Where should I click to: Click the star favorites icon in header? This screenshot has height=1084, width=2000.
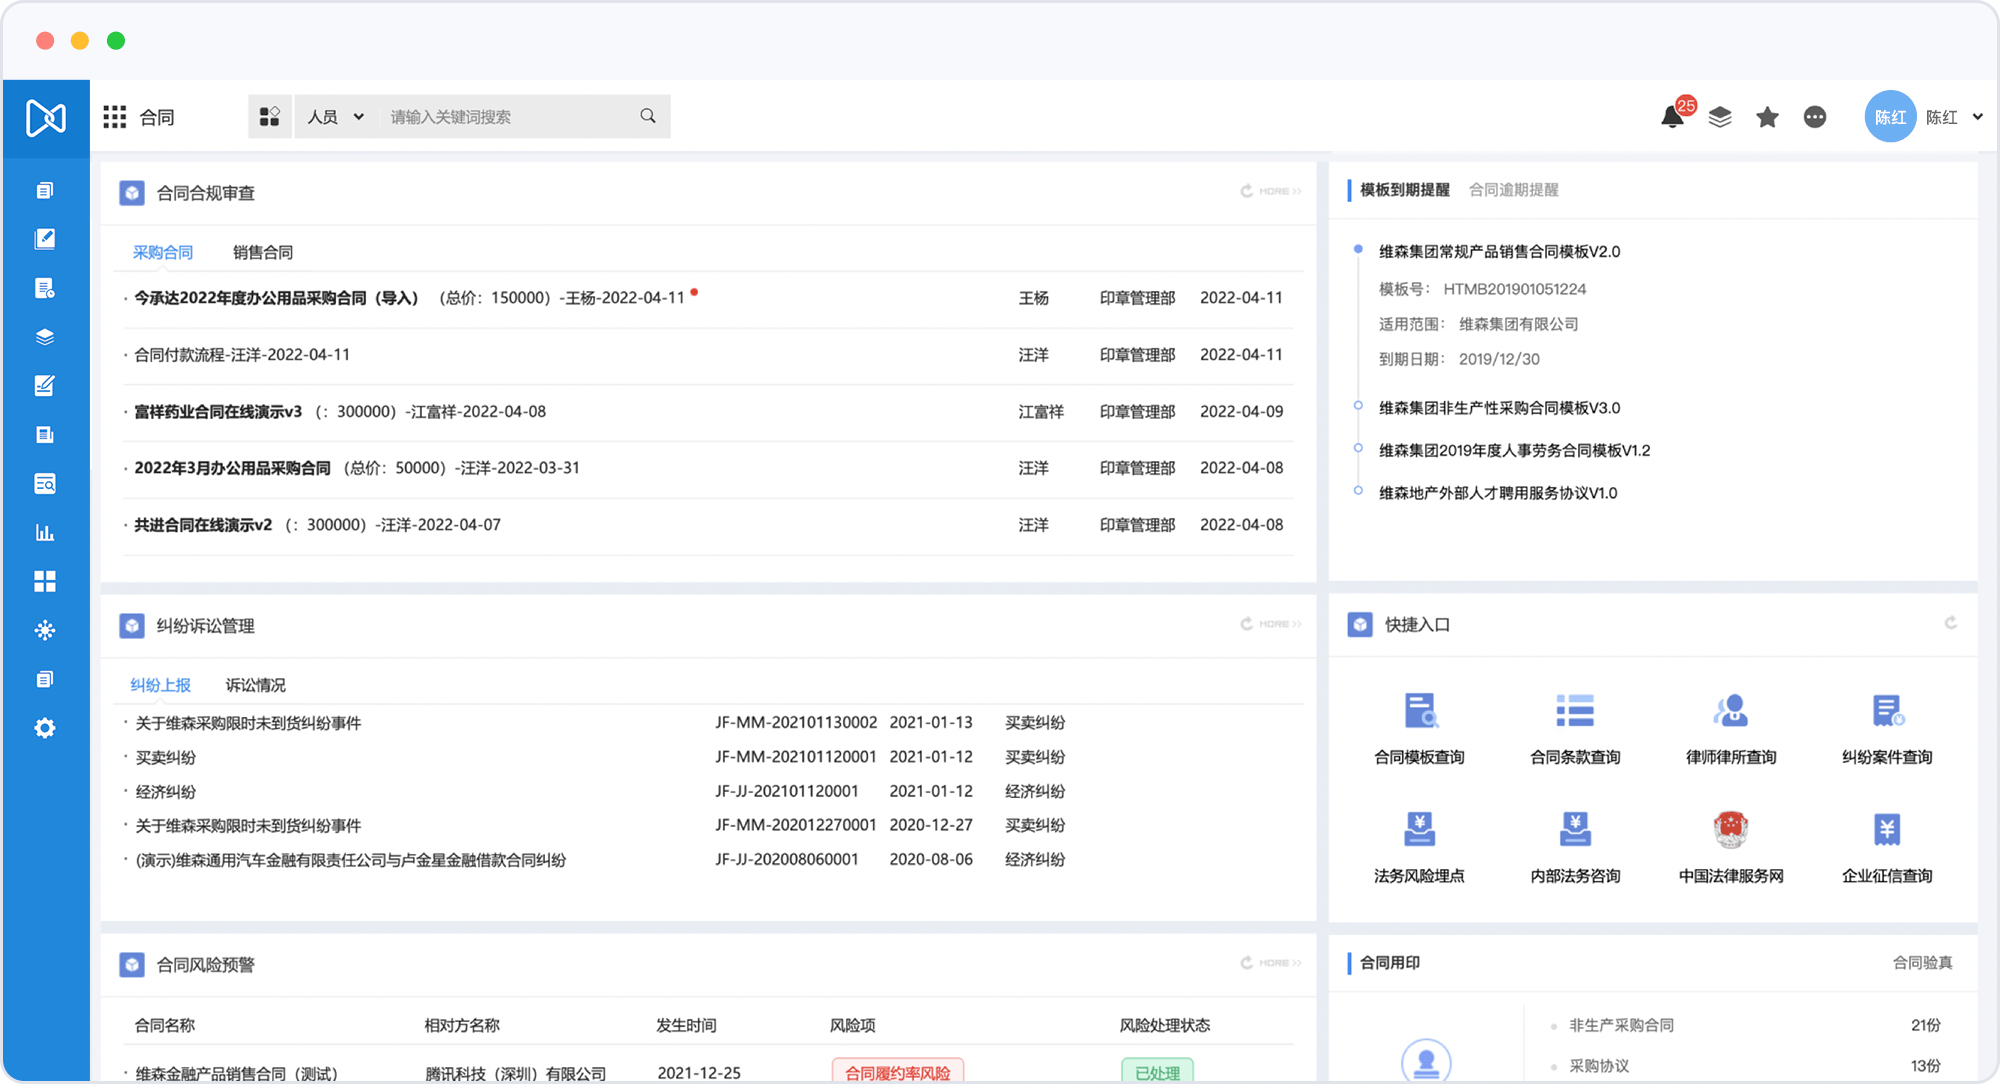[x=1767, y=117]
